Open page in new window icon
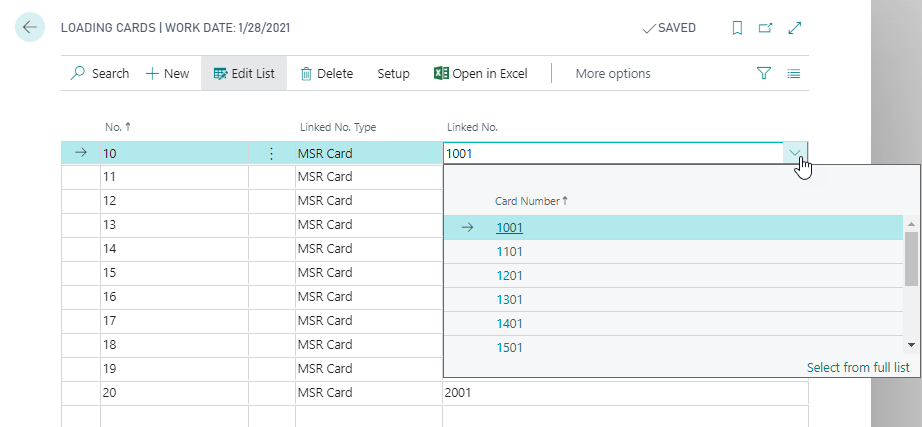 pos(766,28)
